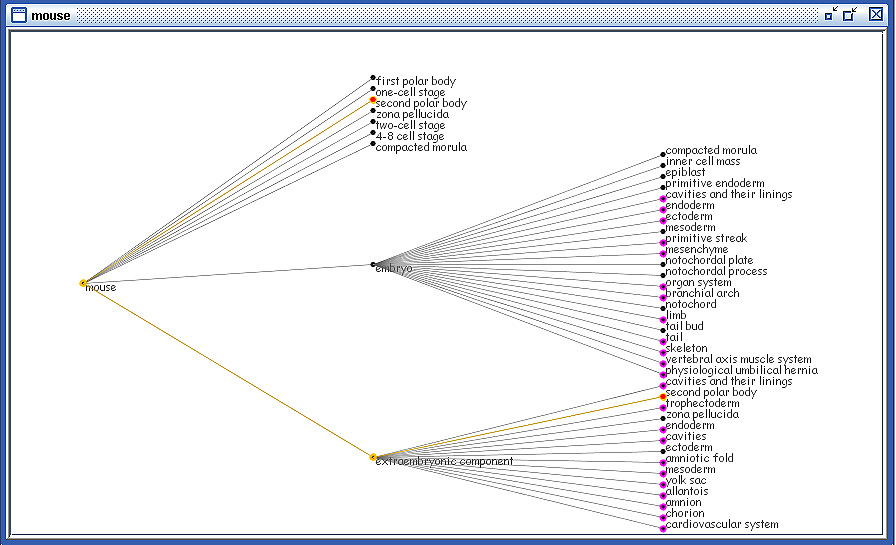Expand endoderm under extraembryonic component
896x545 pixels.
[663, 430]
